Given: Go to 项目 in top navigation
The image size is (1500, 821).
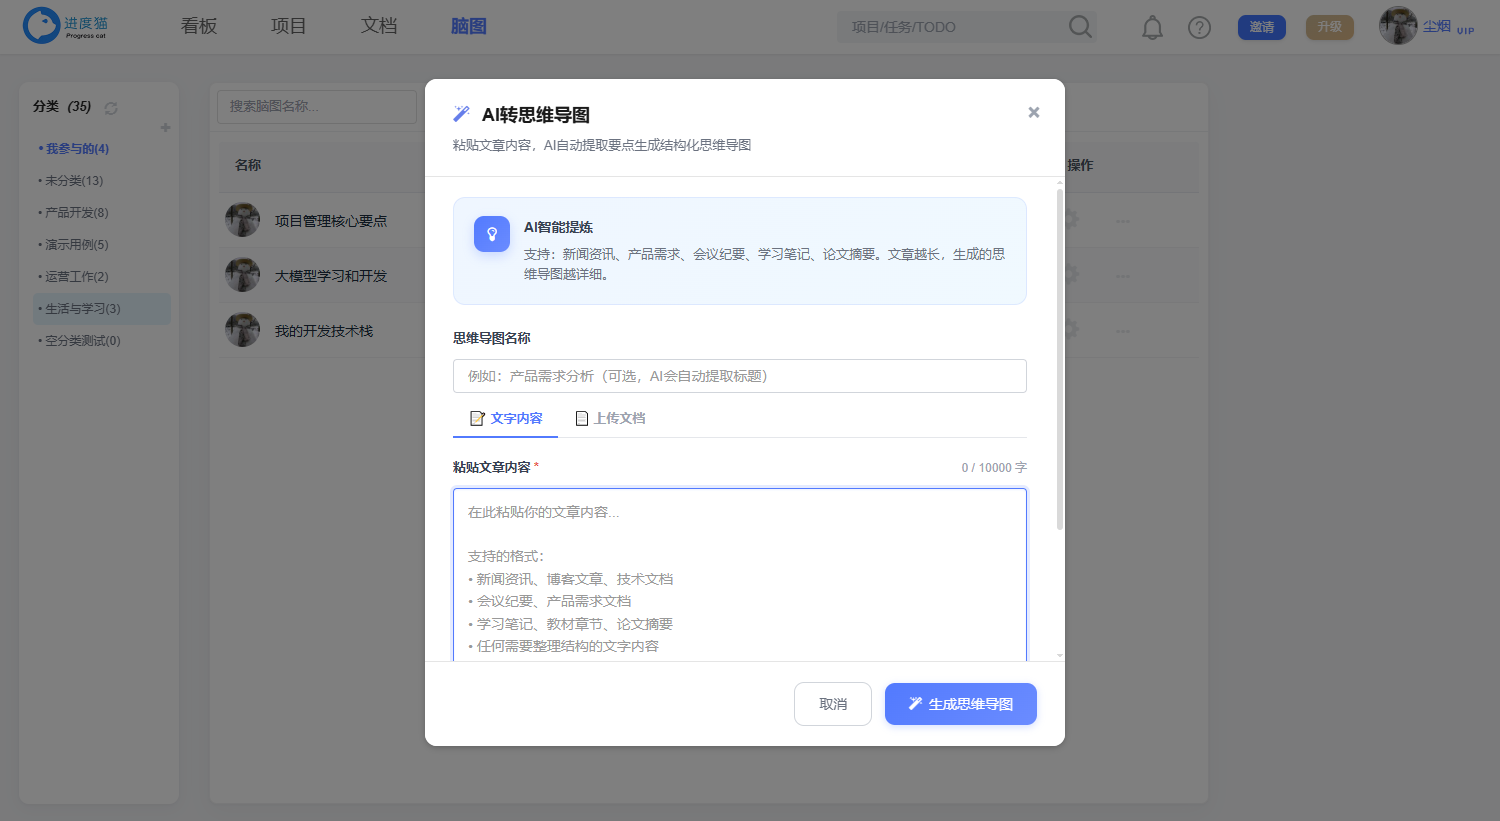Looking at the screenshot, I should (x=289, y=26).
